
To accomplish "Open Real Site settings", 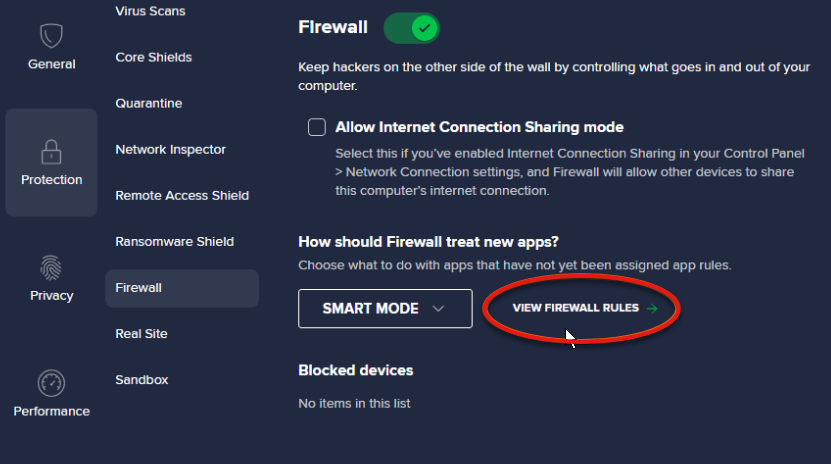I will click(x=141, y=333).
